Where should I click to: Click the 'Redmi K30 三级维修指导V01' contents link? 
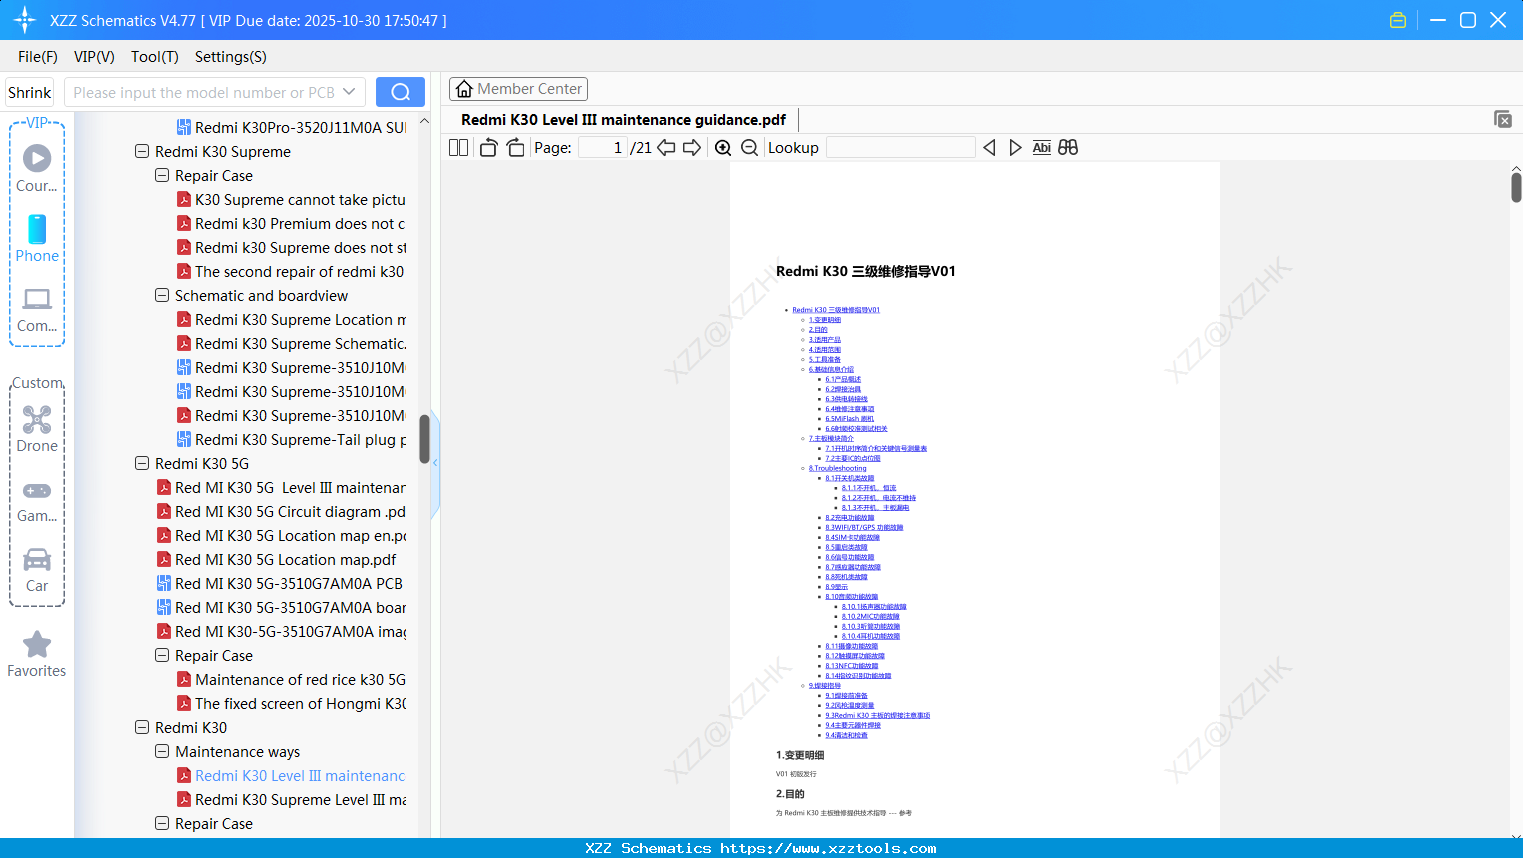[836, 310]
